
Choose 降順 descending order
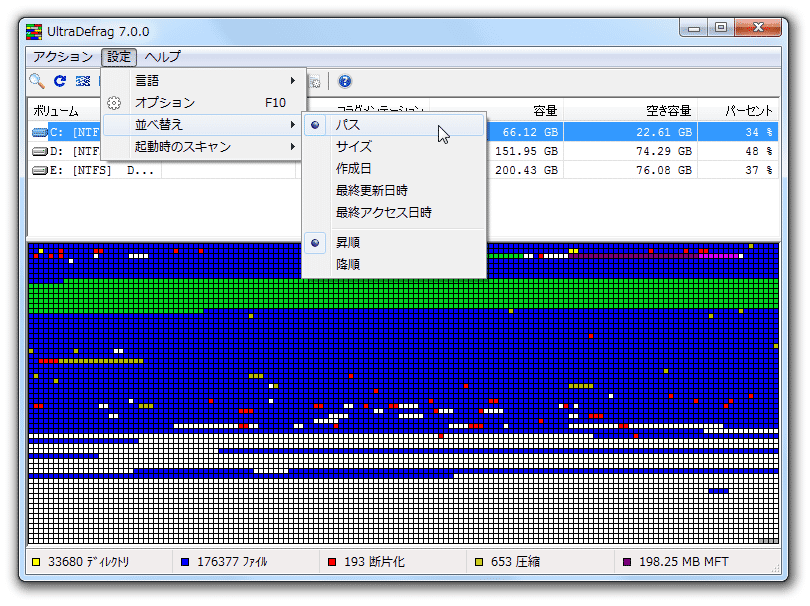click(394, 265)
